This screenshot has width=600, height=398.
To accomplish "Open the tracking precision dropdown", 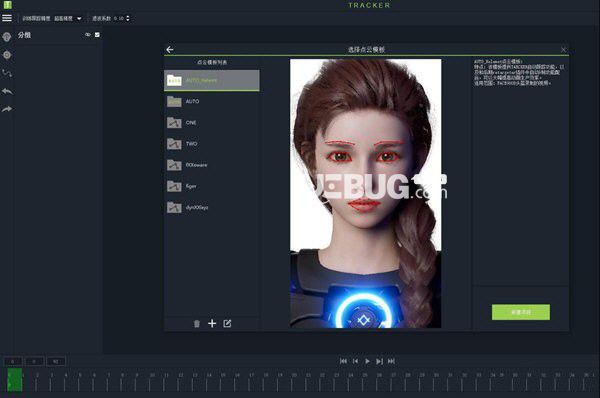I will [x=68, y=18].
